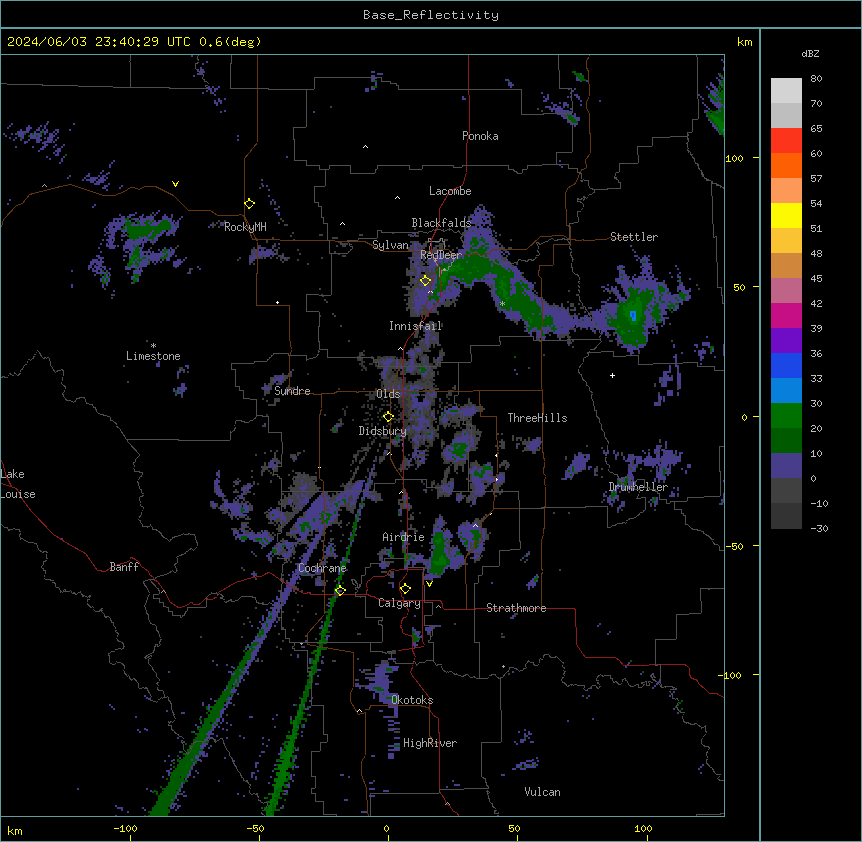Click the Drumheller city label

(638, 487)
